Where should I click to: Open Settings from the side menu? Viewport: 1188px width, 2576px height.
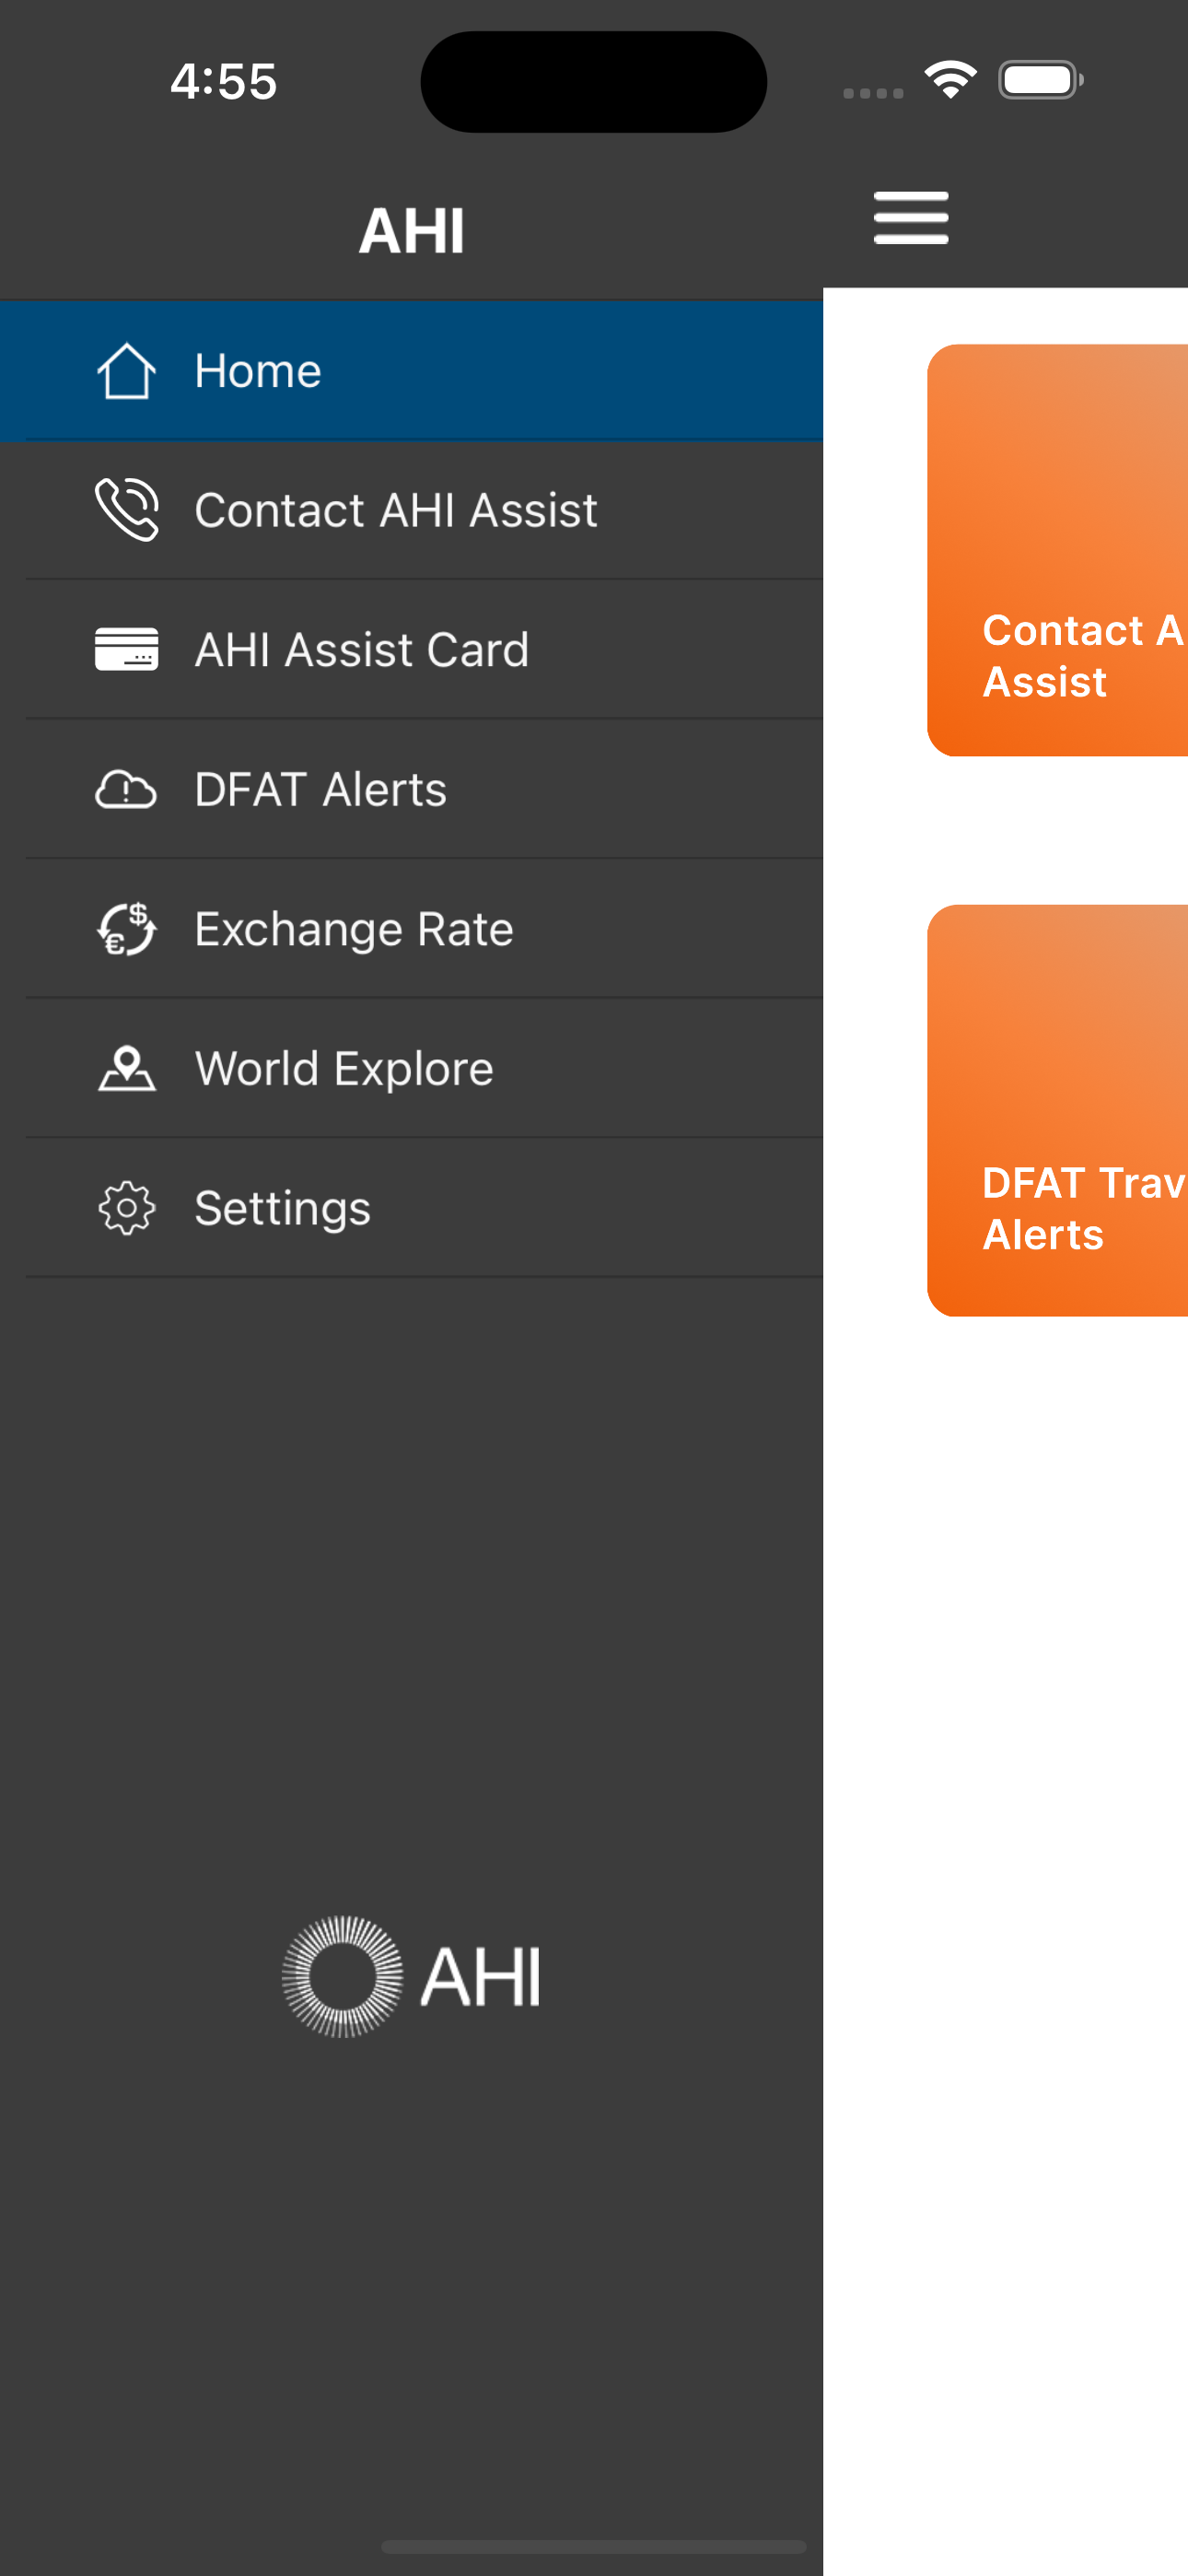[412, 1208]
